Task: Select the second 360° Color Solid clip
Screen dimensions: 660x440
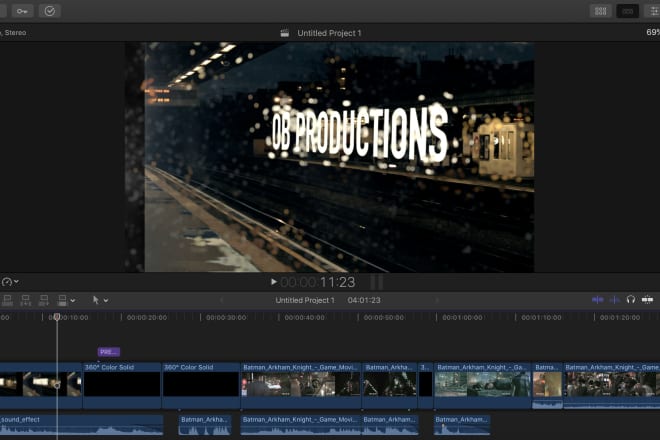Action: 201,385
